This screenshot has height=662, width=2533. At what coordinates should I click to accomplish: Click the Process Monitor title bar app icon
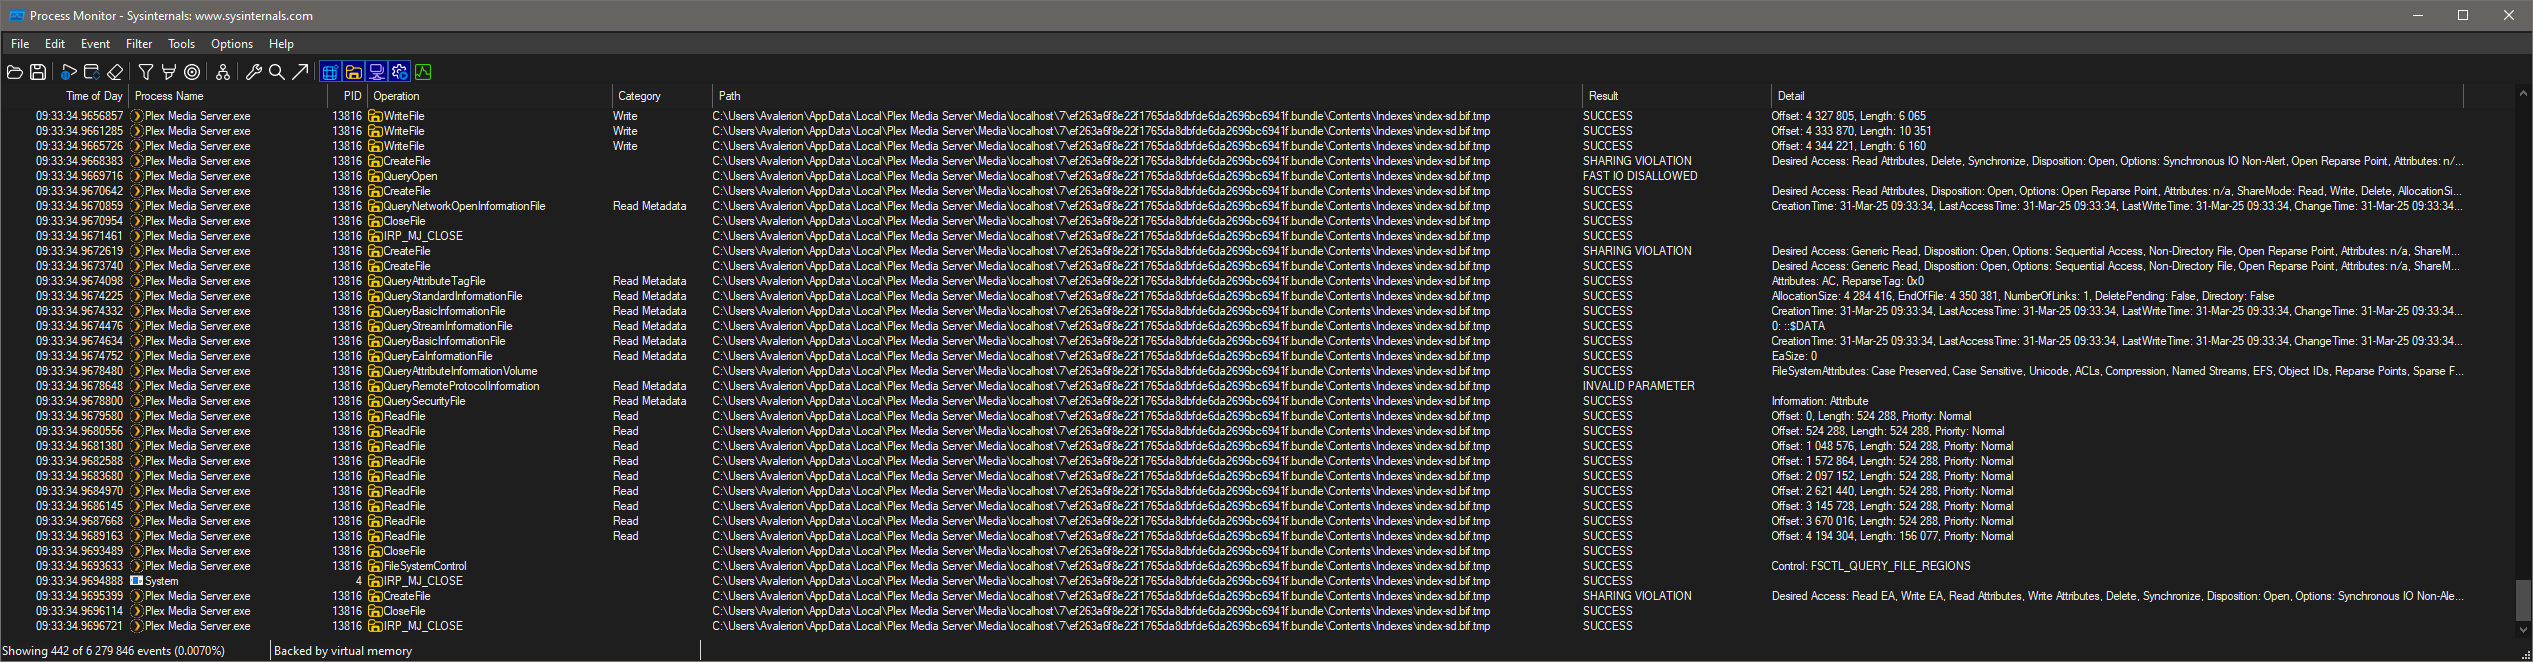pos(16,16)
